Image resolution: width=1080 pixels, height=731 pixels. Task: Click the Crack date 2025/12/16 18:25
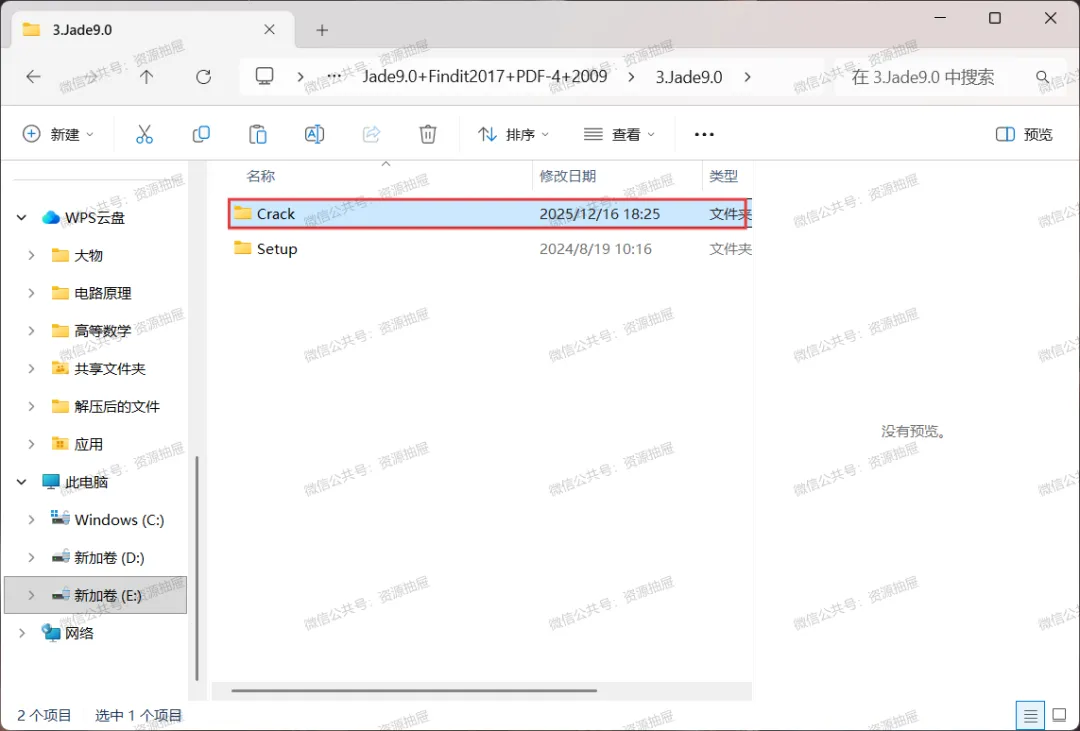[x=599, y=214]
